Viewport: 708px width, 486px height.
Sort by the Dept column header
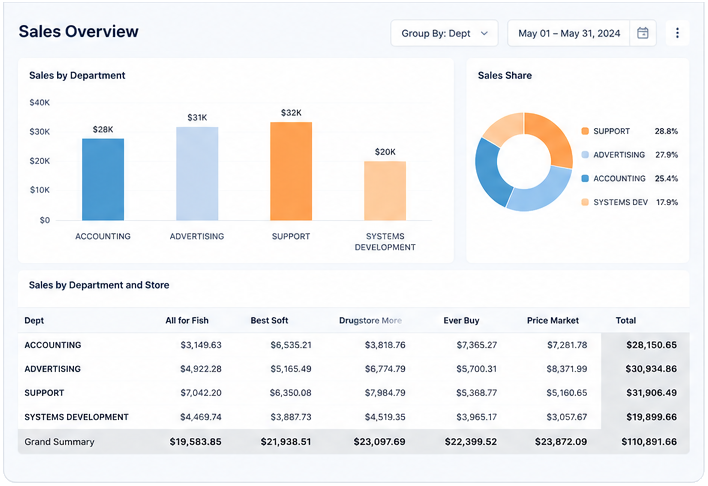34,320
